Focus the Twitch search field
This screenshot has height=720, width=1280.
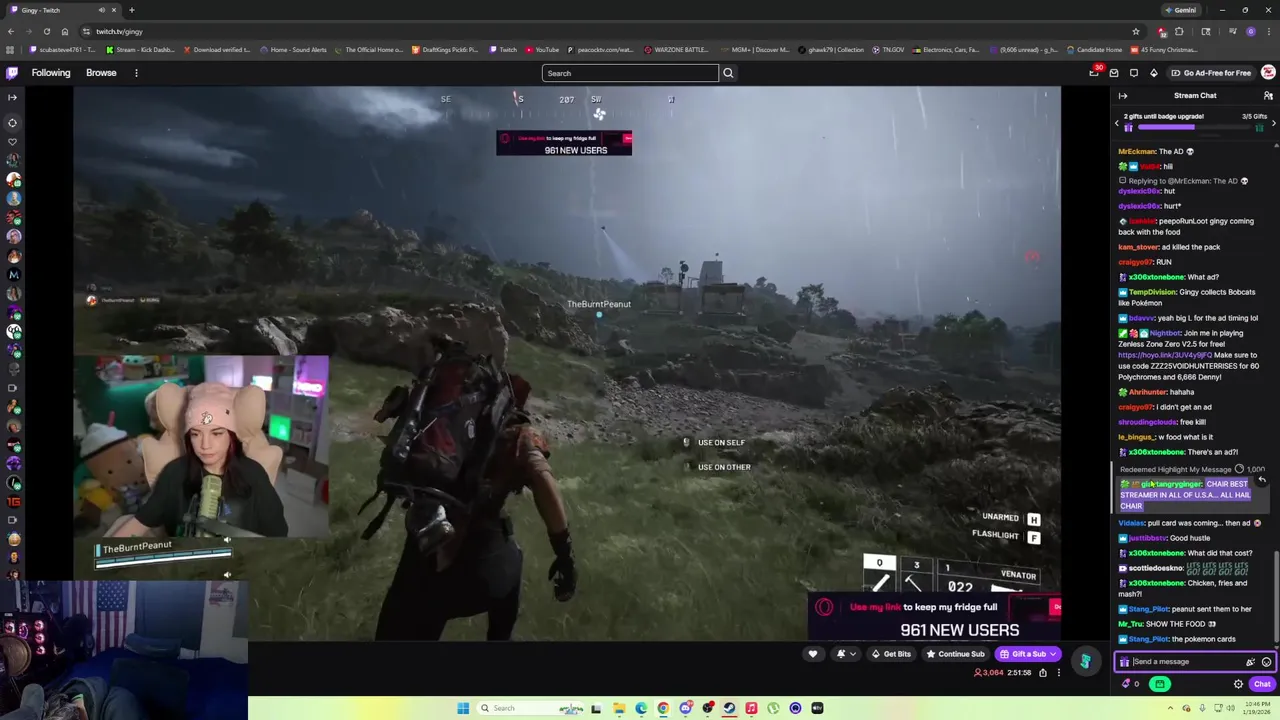tap(630, 73)
